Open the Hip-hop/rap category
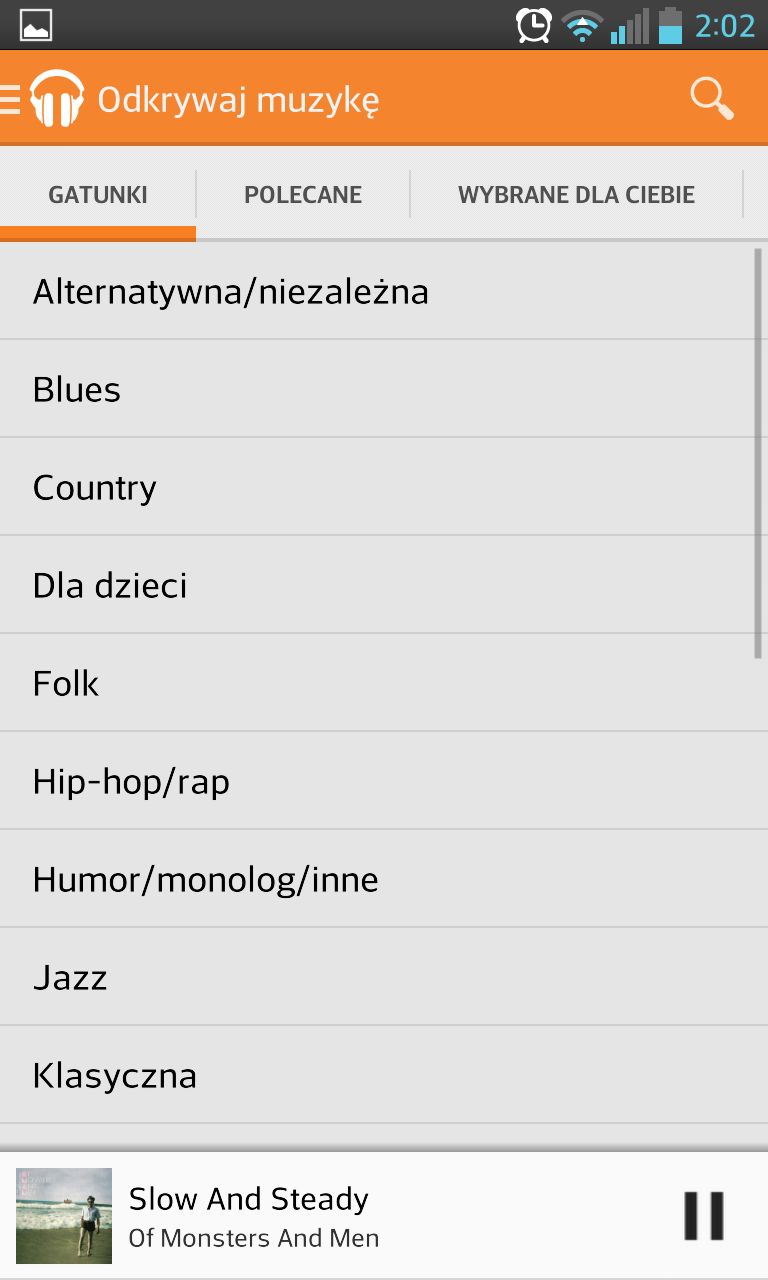 131,781
